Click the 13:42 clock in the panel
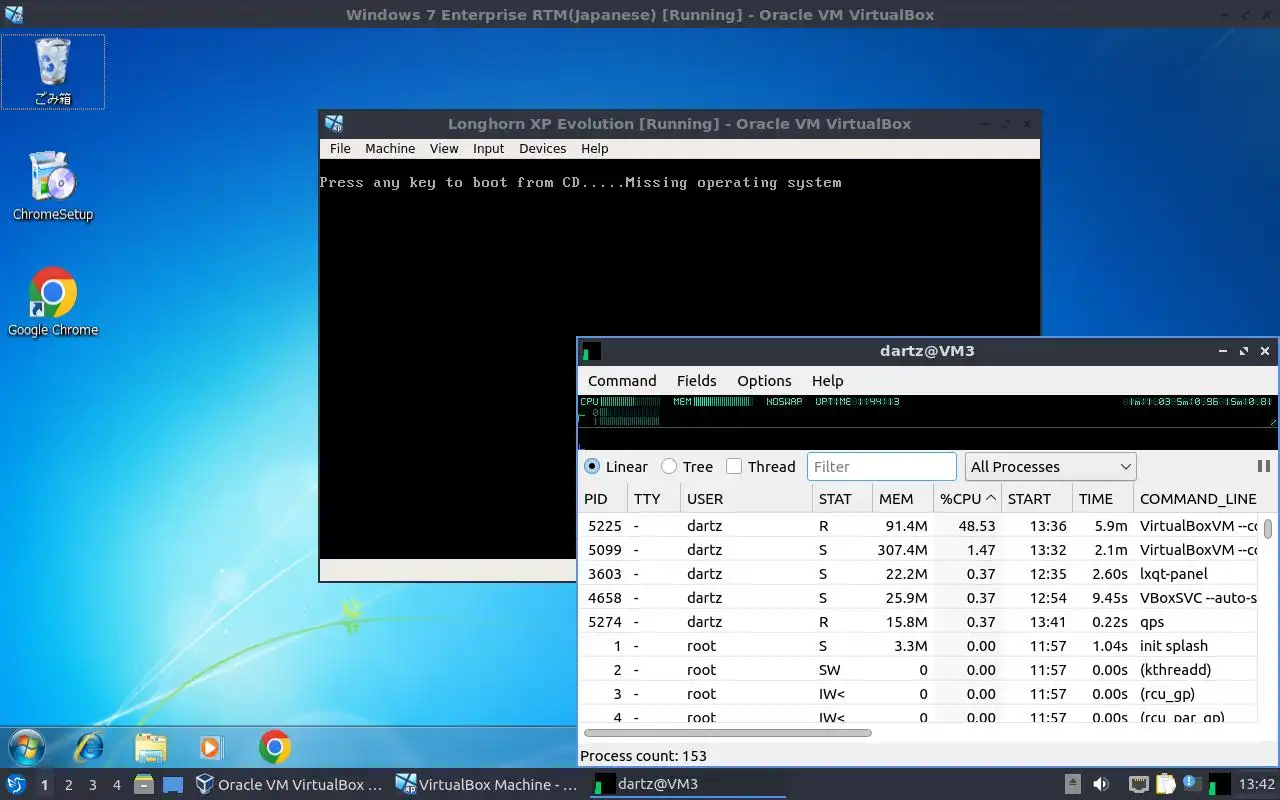The height and width of the screenshot is (800, 1280). [x=1257, y=785]
